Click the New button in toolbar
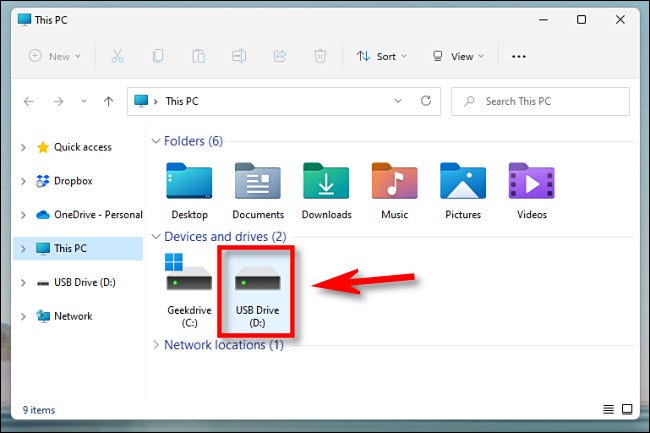The image size is (650, 433). point(54,56)
